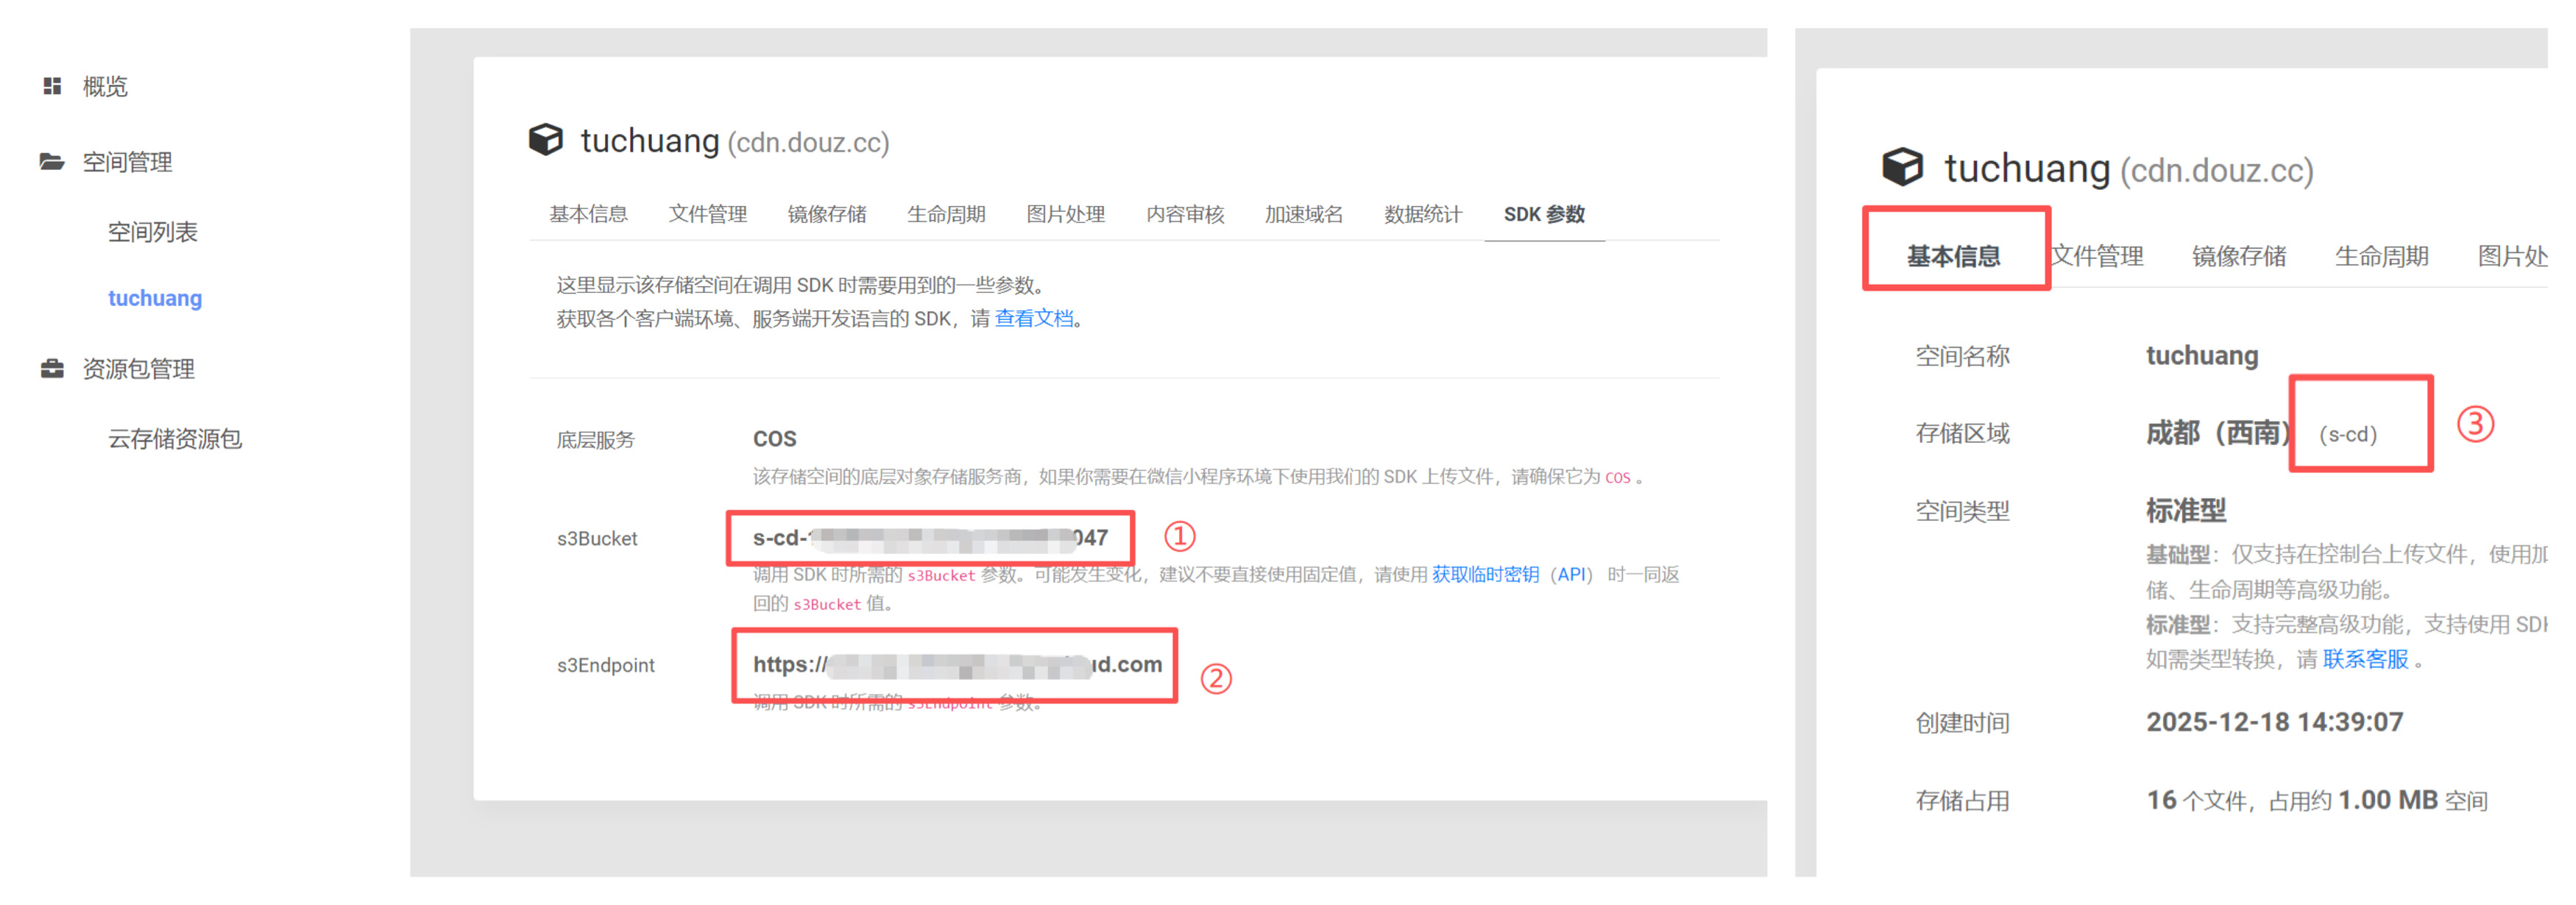Viewport: 2576px width, 905px height.
Task: Switch to the 加速域名 tab
Action: [x=1303, y=213]
